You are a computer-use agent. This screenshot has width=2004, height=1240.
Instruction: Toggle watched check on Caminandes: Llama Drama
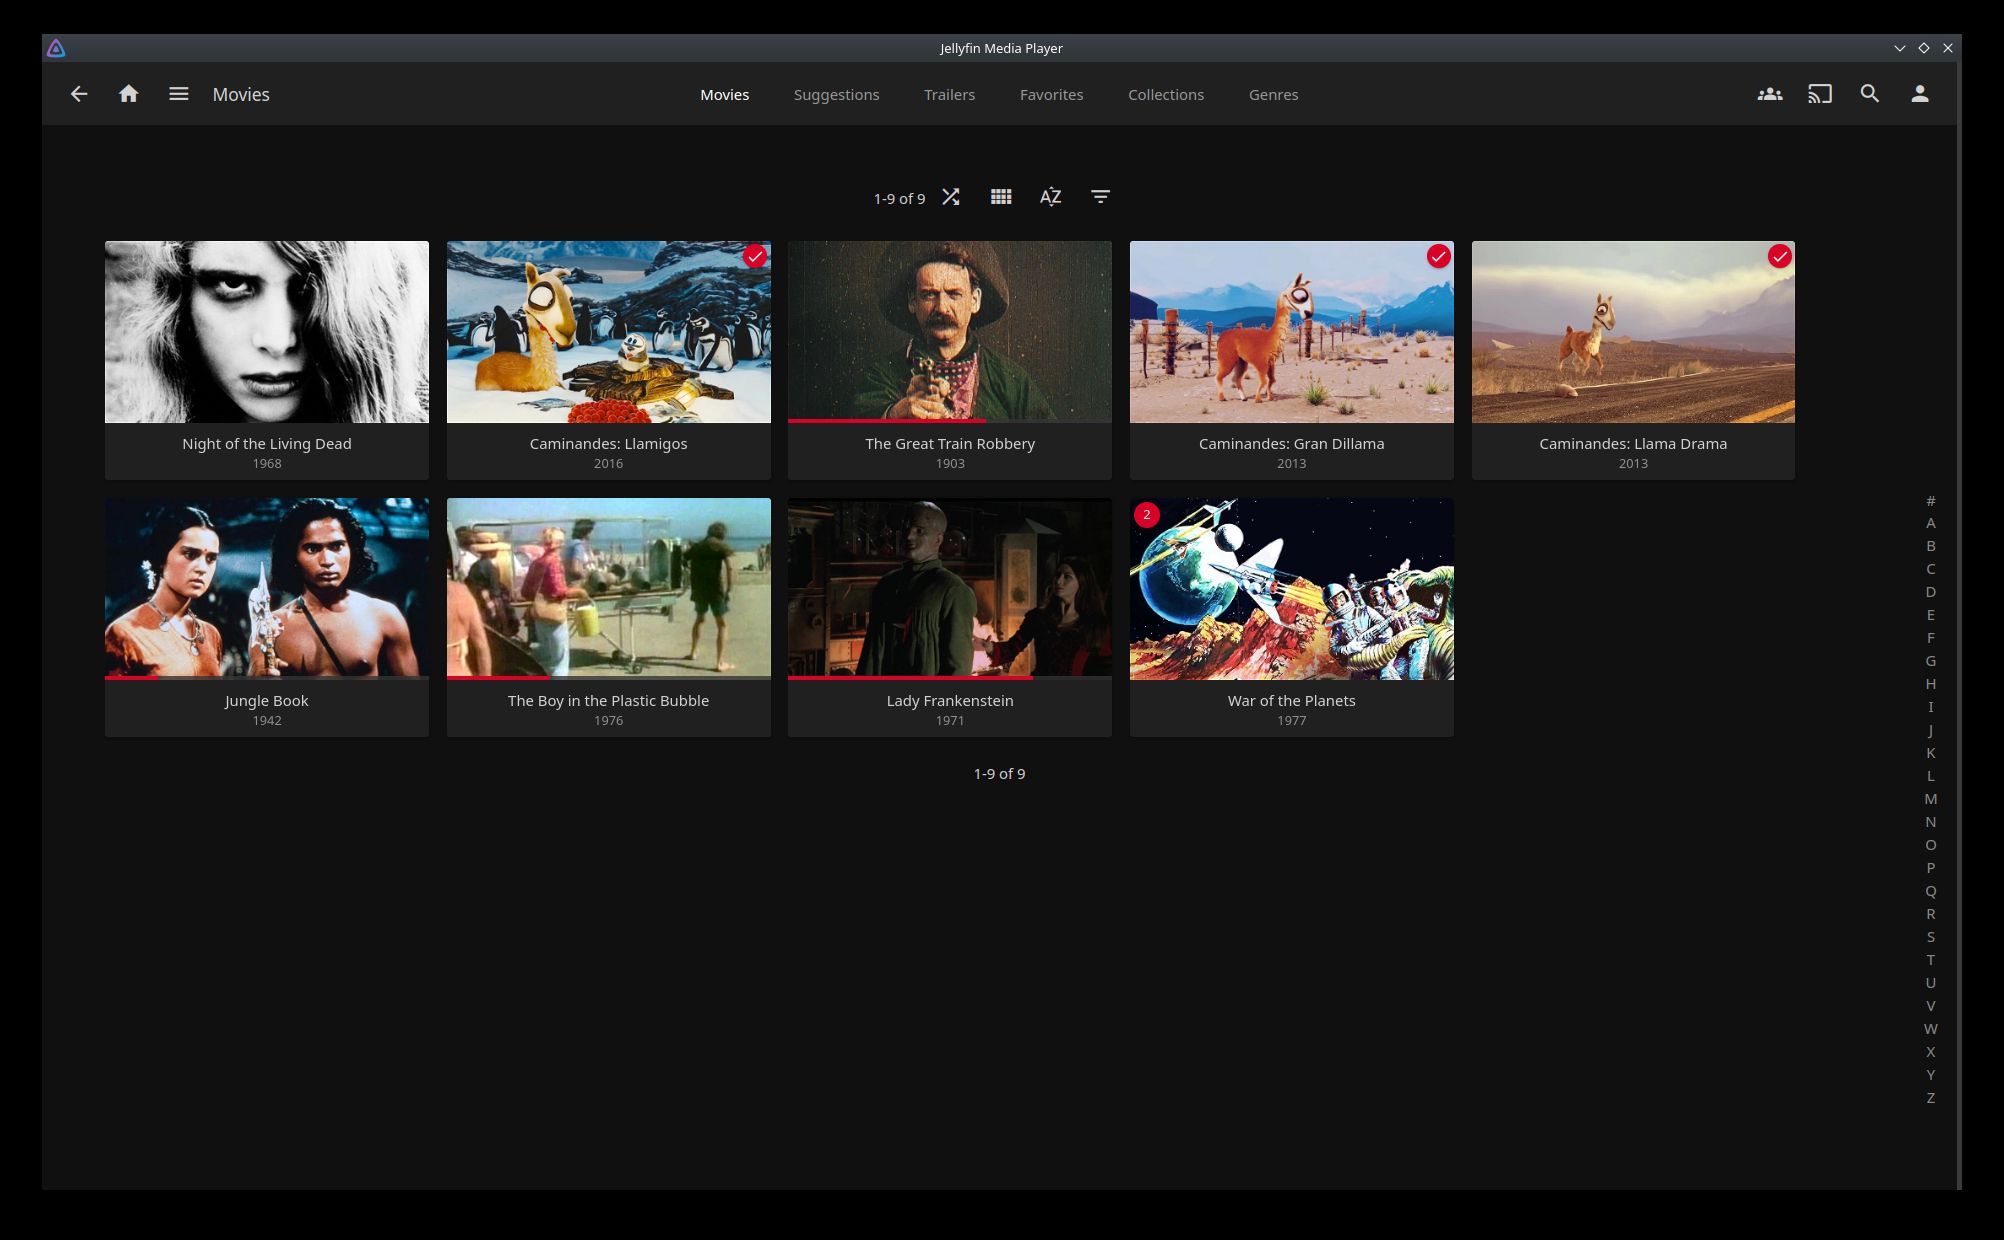coord(1780,257)
